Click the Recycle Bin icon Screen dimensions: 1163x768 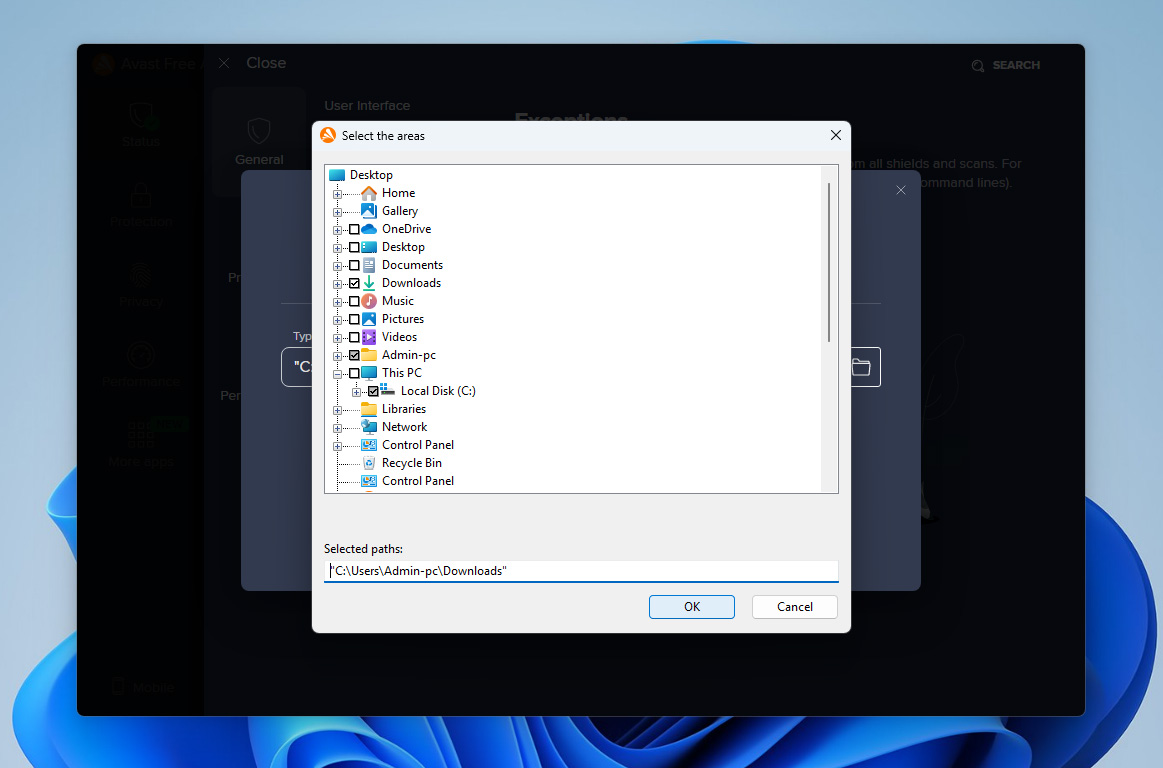click(369, 463)
